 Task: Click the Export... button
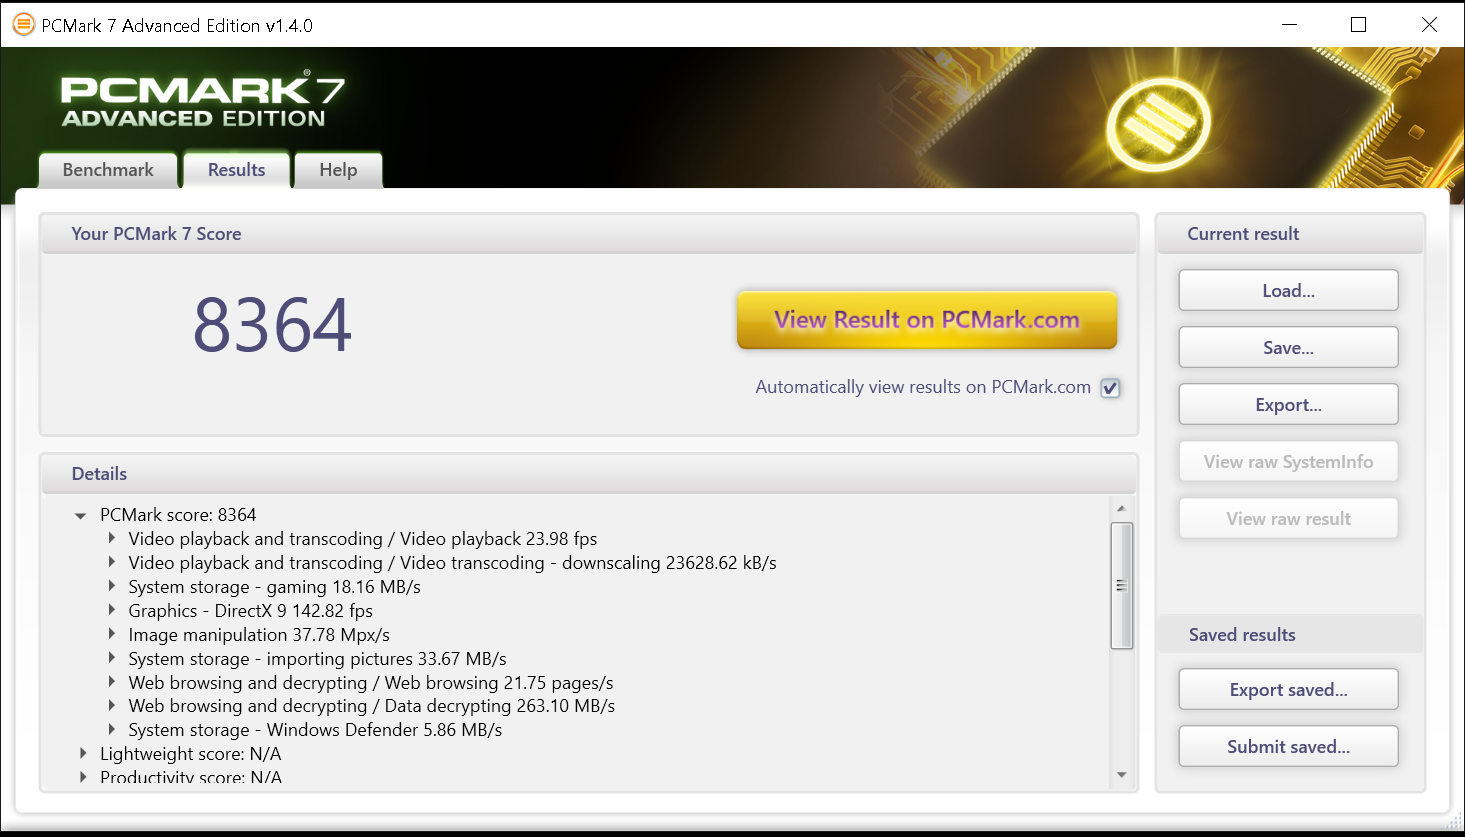pos(1288,405)
